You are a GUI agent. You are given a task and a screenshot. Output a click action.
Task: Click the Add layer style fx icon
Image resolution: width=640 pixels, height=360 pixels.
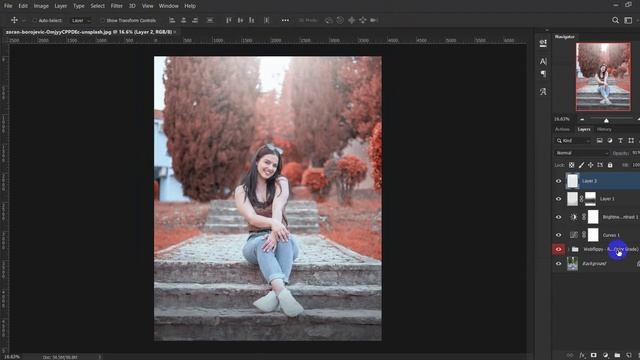(582, 355)
